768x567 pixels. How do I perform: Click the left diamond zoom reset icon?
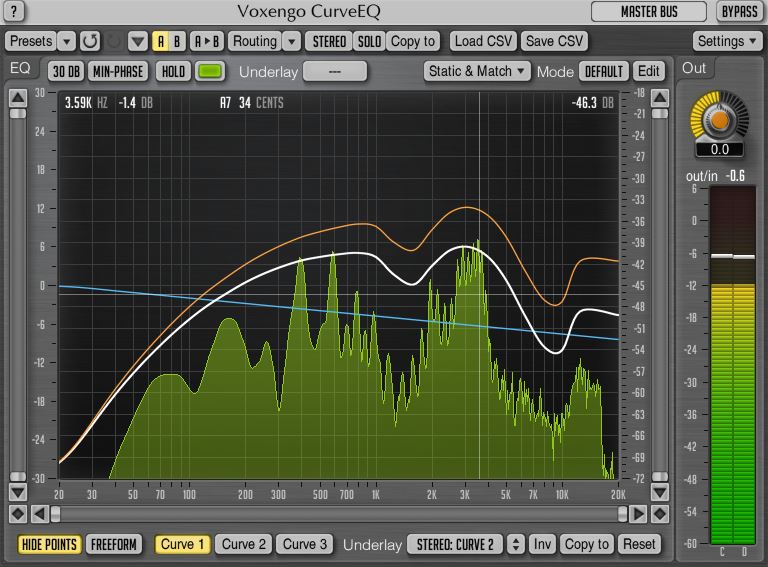18,514
